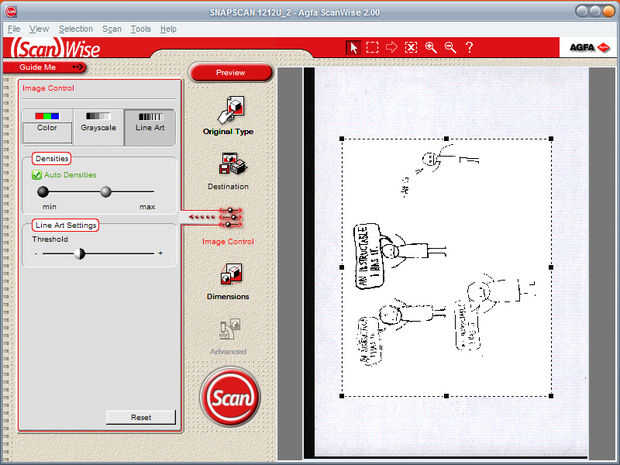Open the Scan menu
This screenshot has width=620, height=465.
[112, 29]
